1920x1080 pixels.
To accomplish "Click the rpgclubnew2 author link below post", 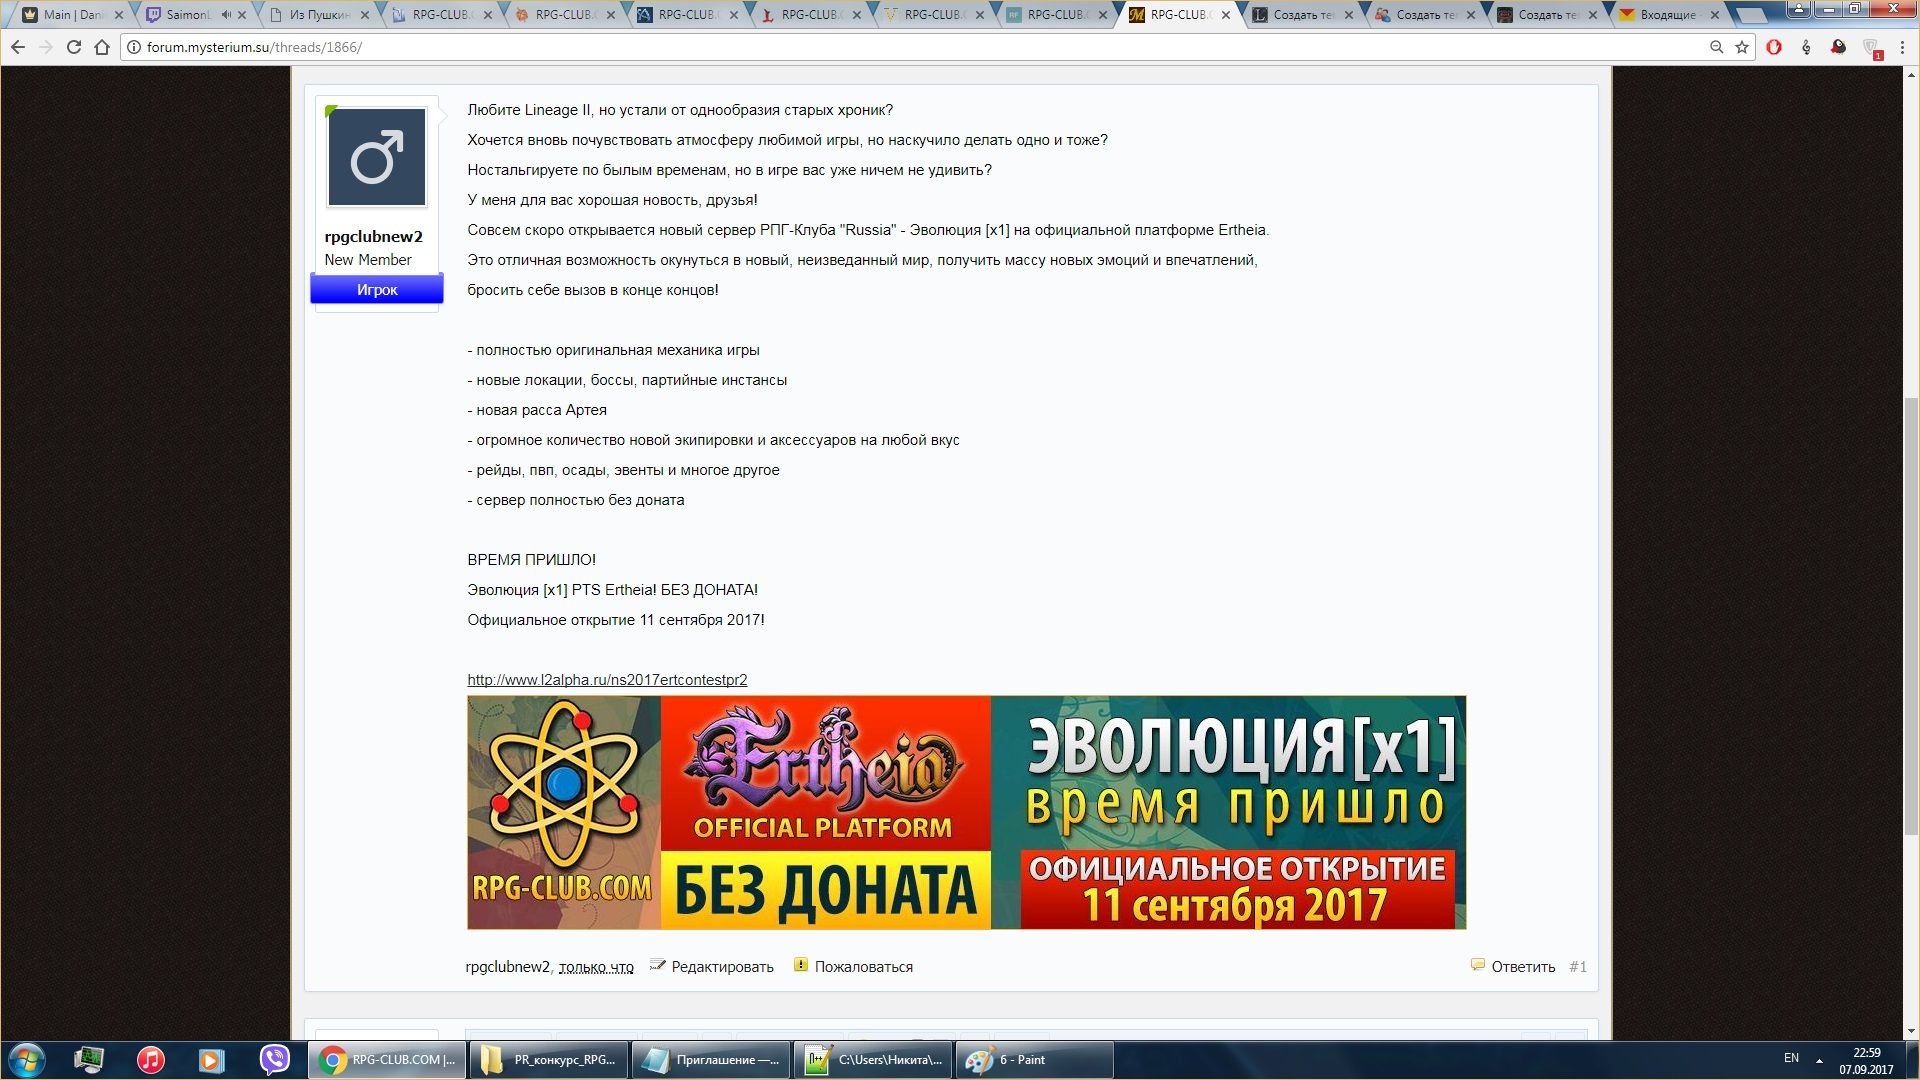I will tap(507, 967).
